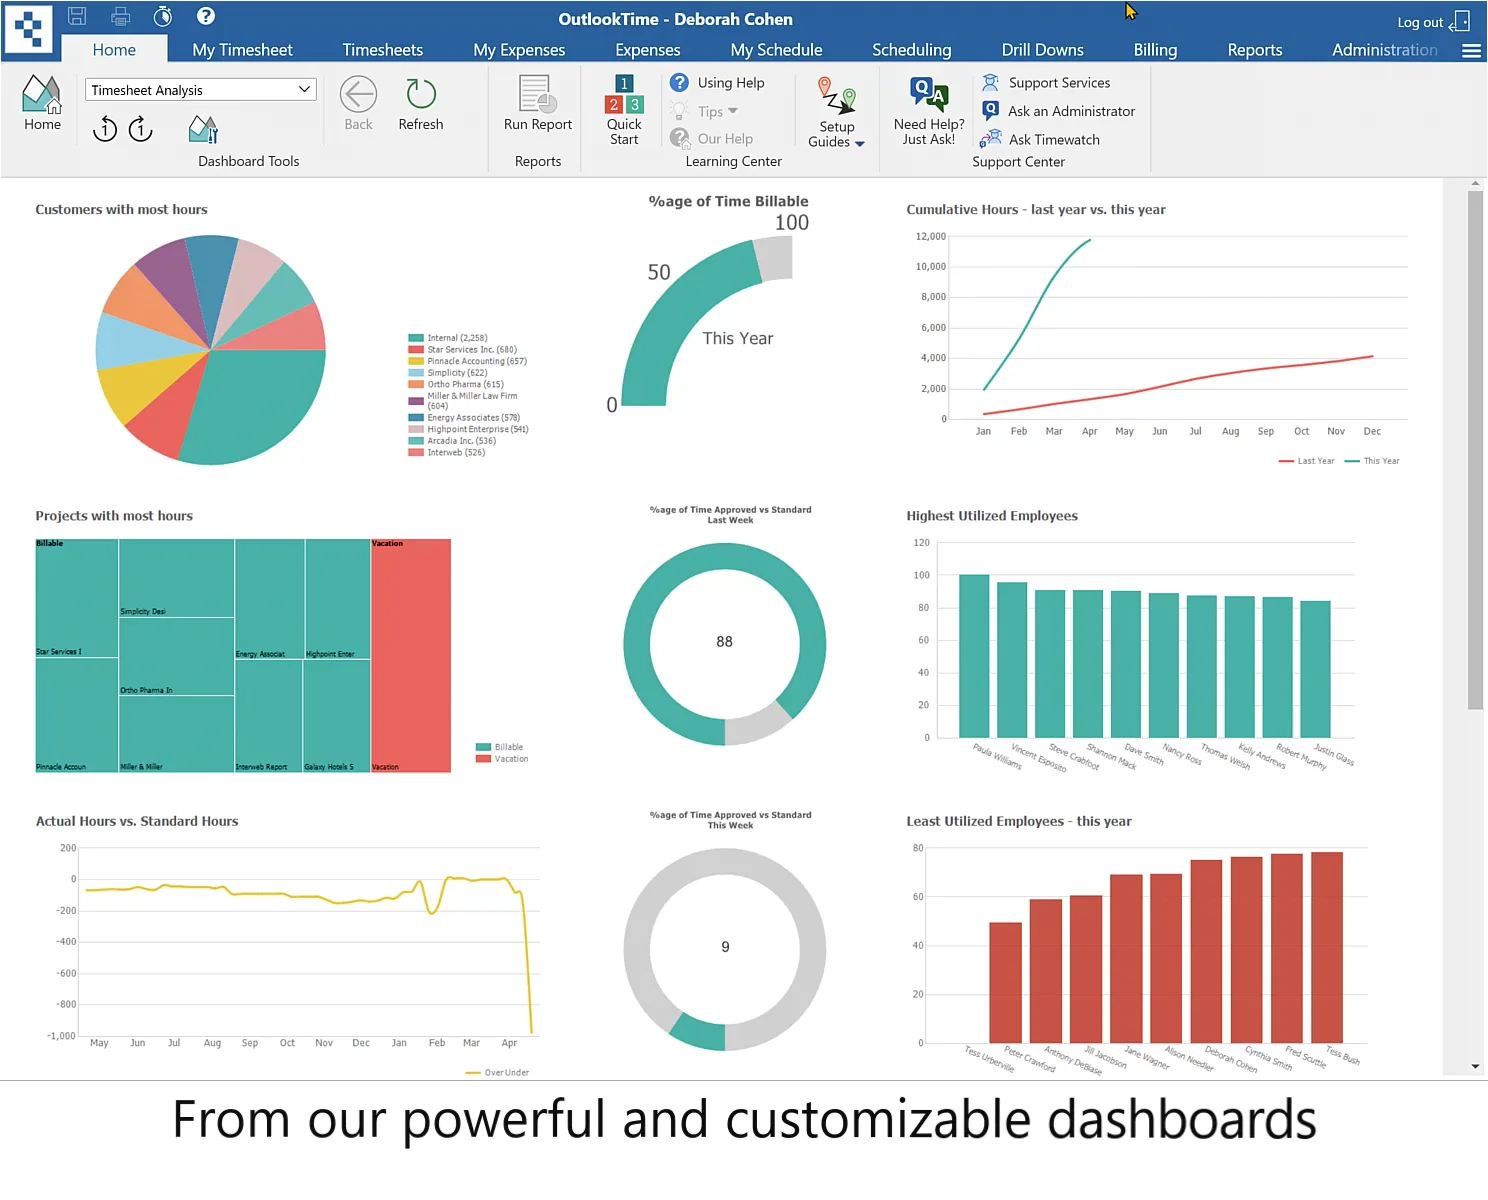Open the Timesheet Analysis dashboard dropdown
This screenshot has height=1200, width=1488.
[x=201, y=90]
